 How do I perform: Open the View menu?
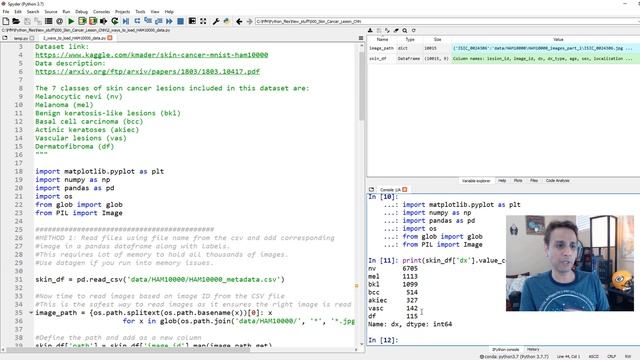click(155, 12)
